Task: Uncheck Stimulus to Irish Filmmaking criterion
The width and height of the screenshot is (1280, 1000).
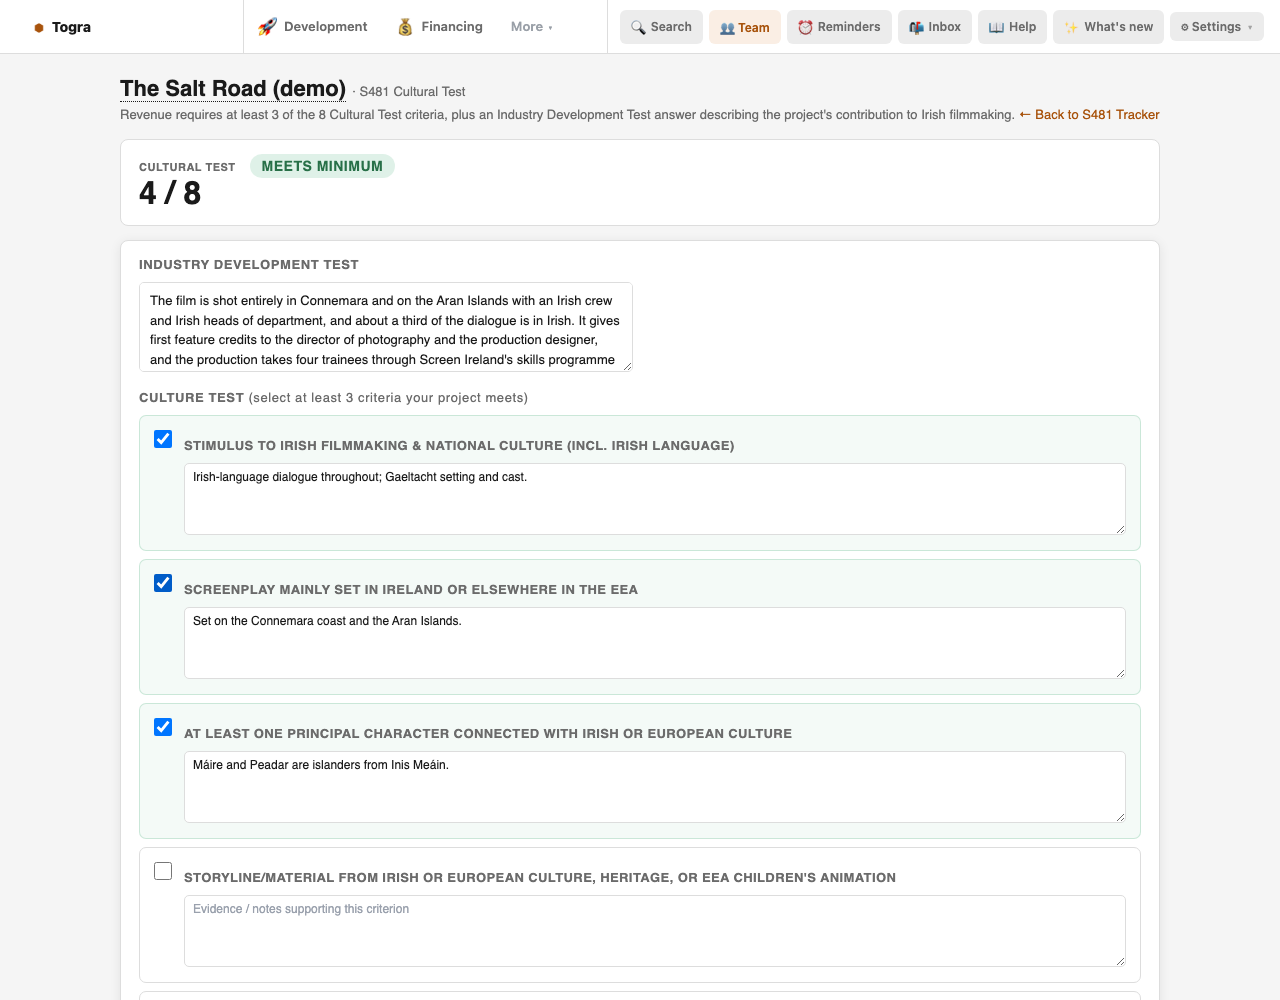Action: click(163, 439)
